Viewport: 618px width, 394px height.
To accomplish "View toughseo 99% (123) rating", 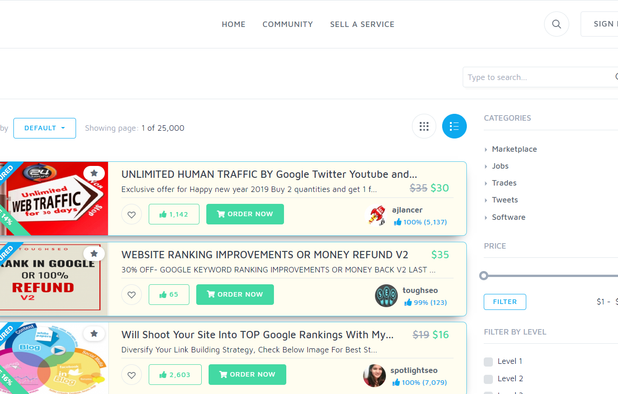I will coord(426,303).
